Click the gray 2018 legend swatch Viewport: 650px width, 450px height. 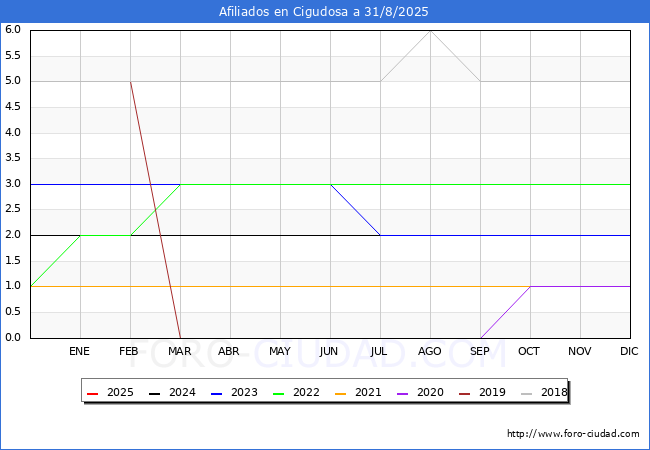click(526, 393)
